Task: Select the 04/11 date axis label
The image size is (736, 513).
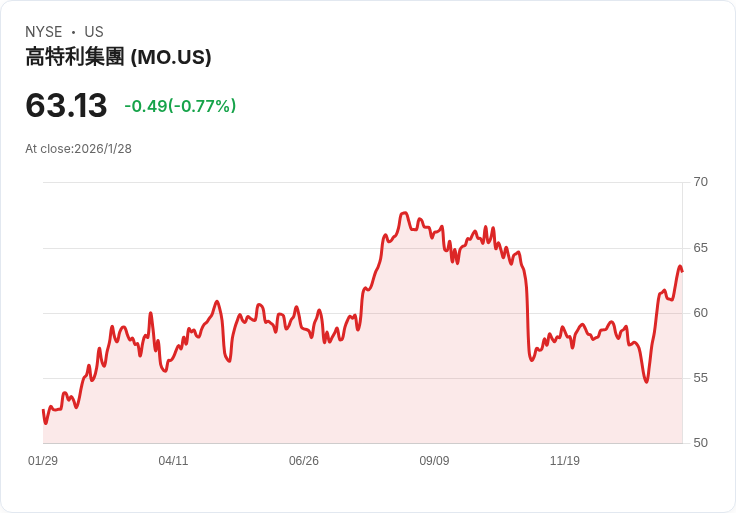Action: coord(173,461)
